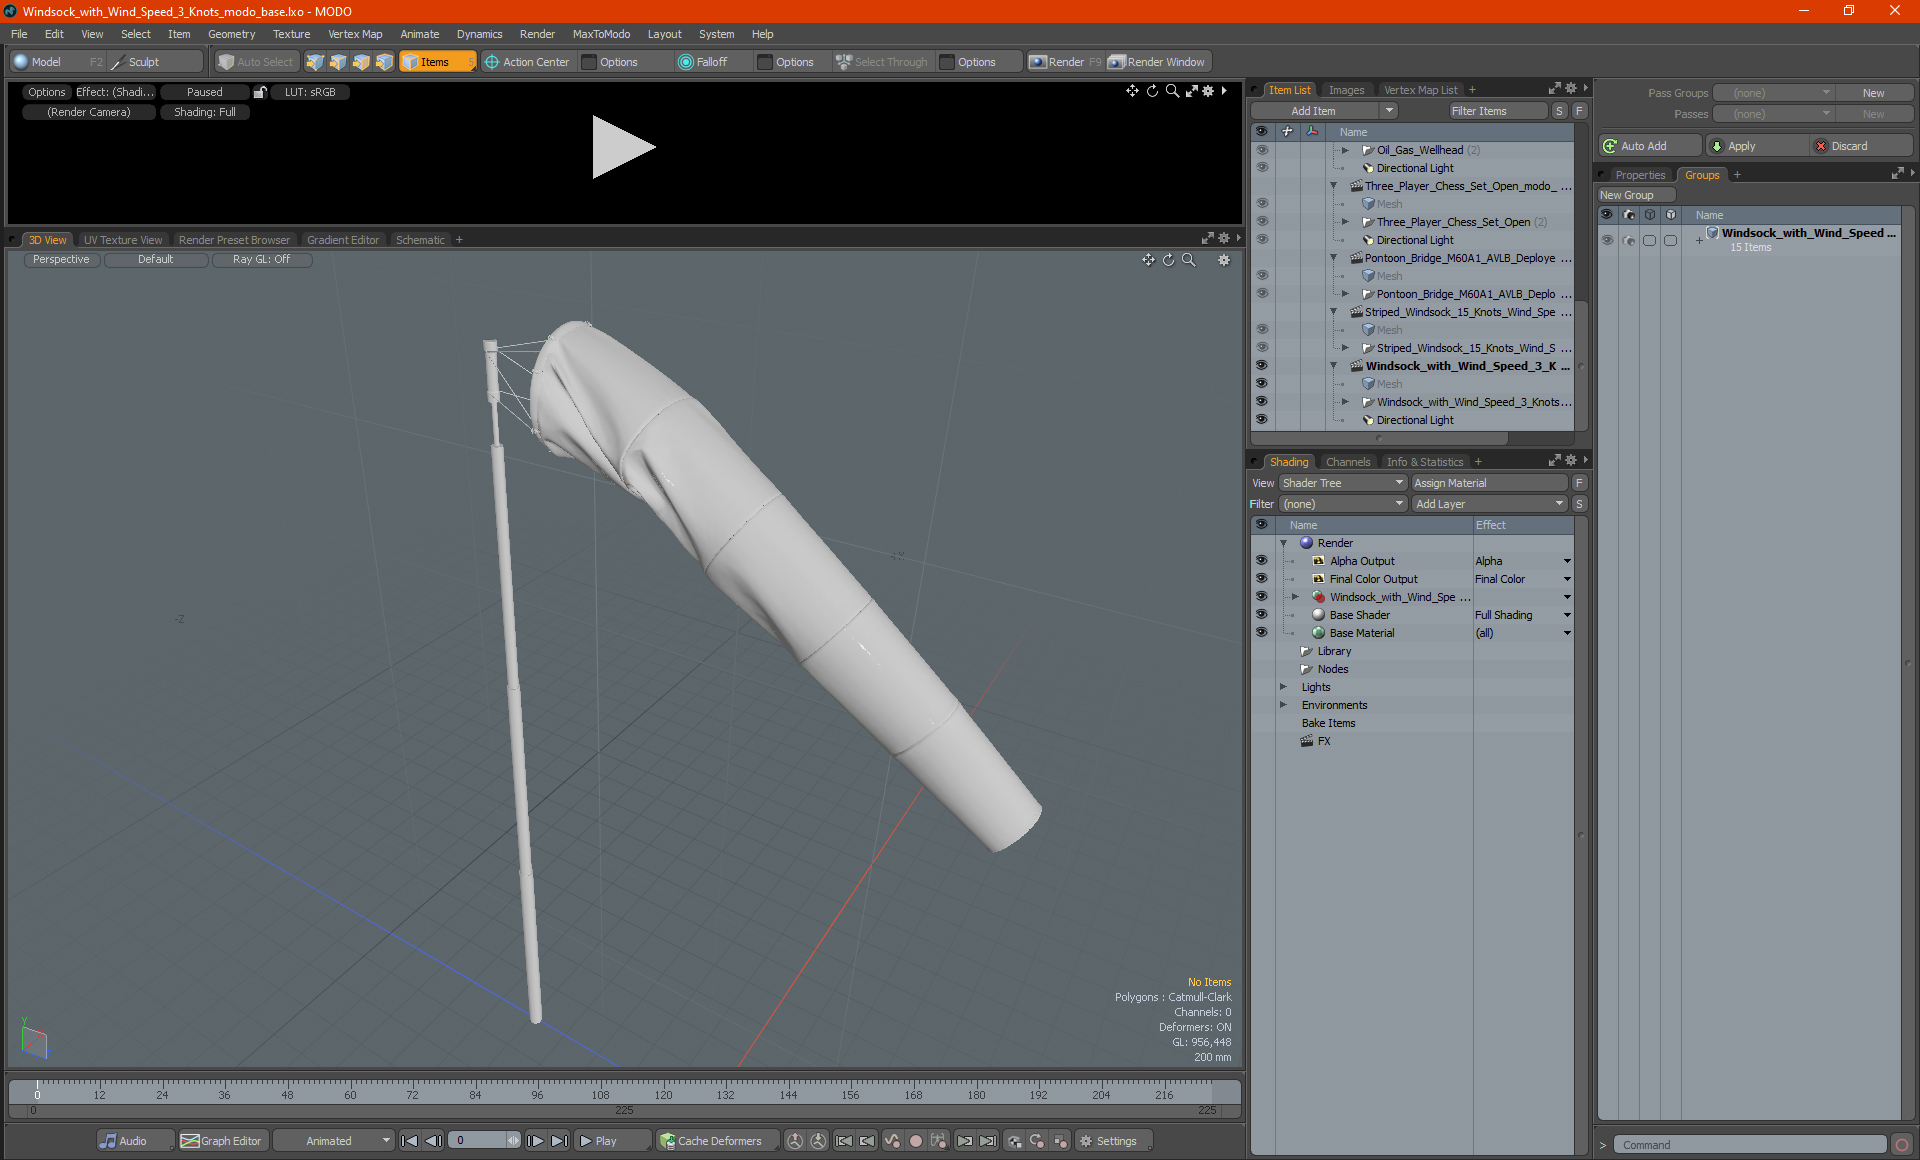Expand Lights in Shader Tree
Image resolution: width=1920 pixels, height=1160 pixels.
pos(1284,687)
